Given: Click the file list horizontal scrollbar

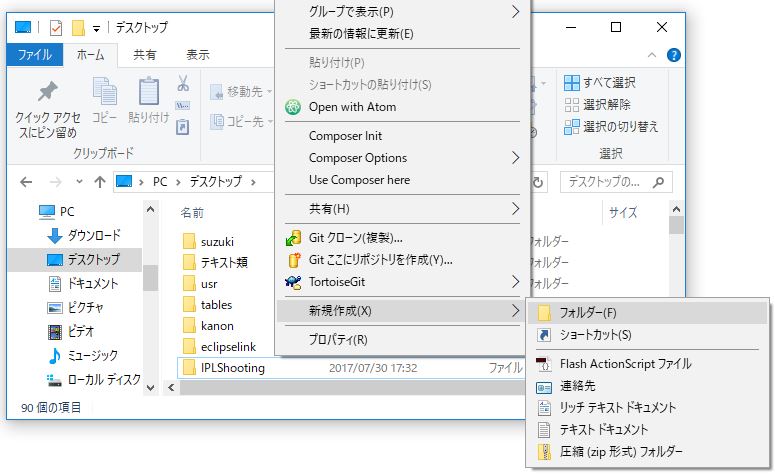Looking at the screenshot, I should [x=352, y=388].
